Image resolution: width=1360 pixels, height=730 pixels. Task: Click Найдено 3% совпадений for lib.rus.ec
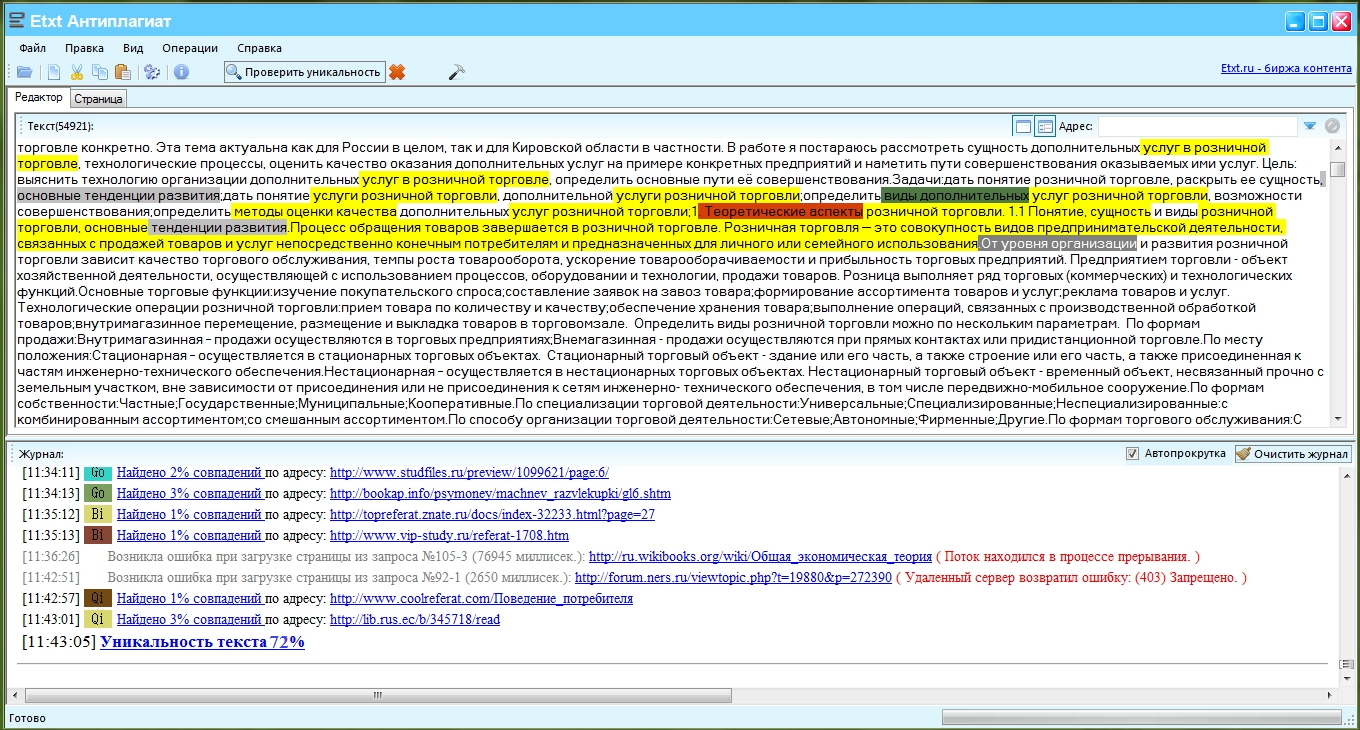click(x=189, y=620)
